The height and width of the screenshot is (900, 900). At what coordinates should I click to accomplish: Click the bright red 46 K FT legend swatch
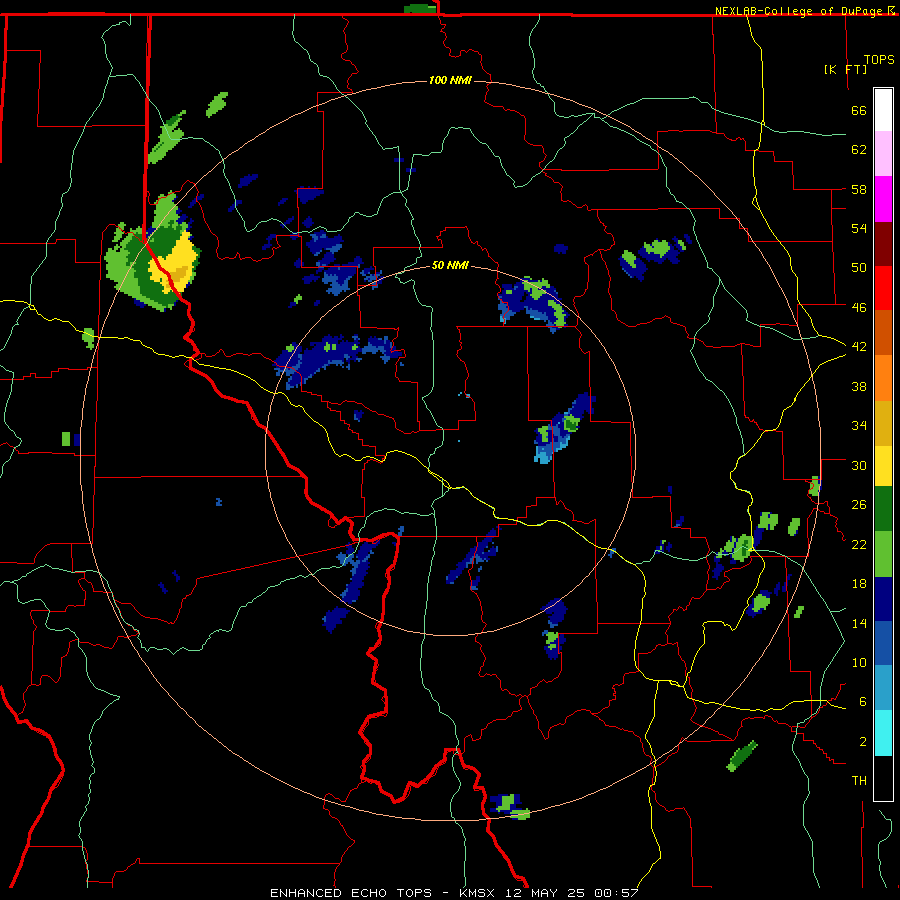[883, 288]
